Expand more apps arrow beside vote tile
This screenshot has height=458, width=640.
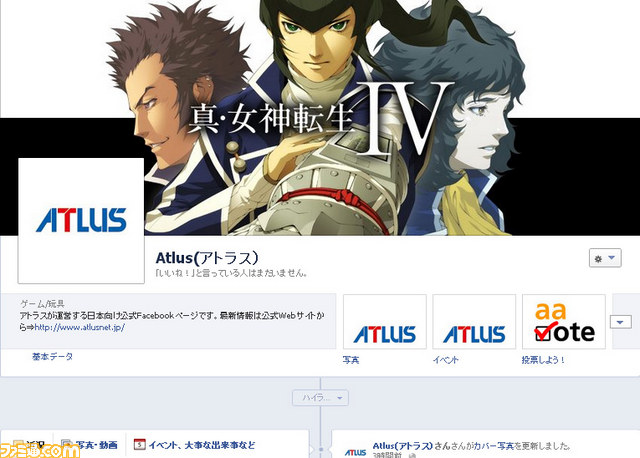(620, 322)
